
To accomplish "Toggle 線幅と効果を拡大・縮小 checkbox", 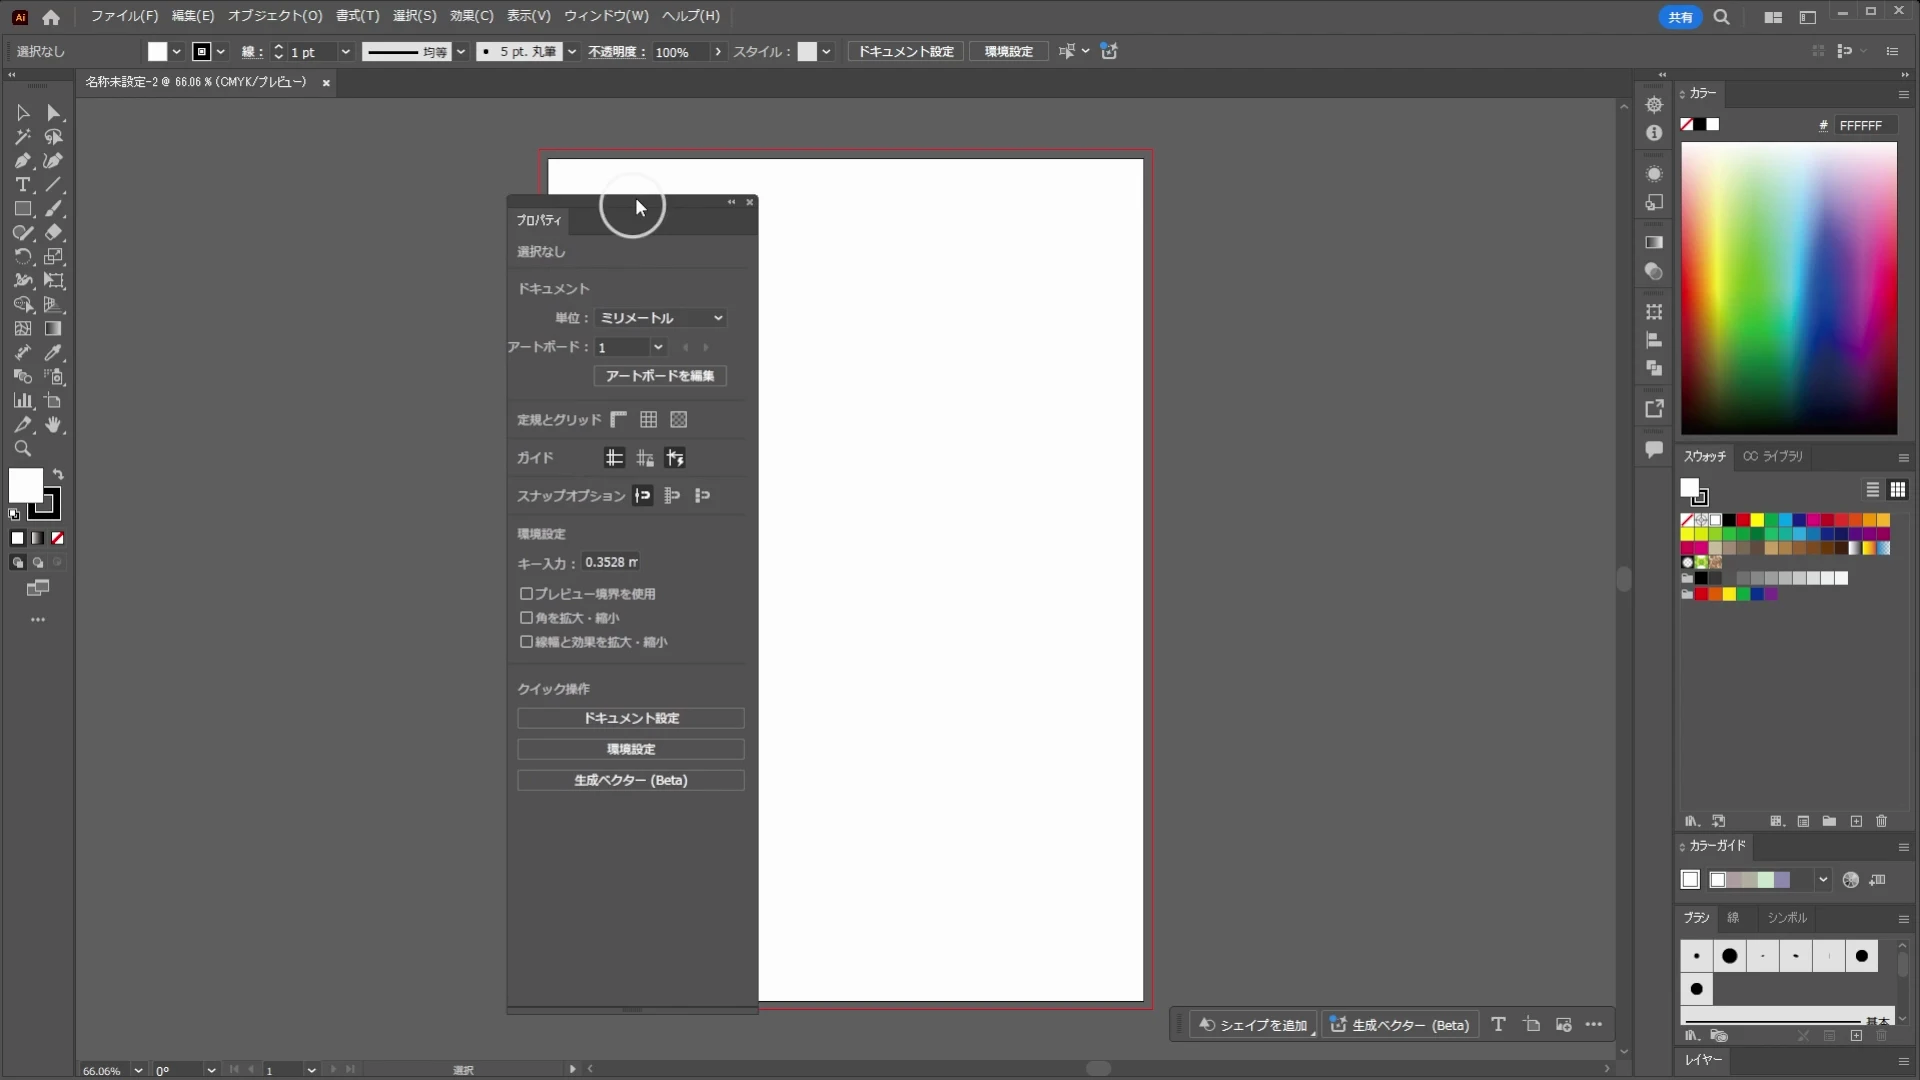I will [526, 642].
